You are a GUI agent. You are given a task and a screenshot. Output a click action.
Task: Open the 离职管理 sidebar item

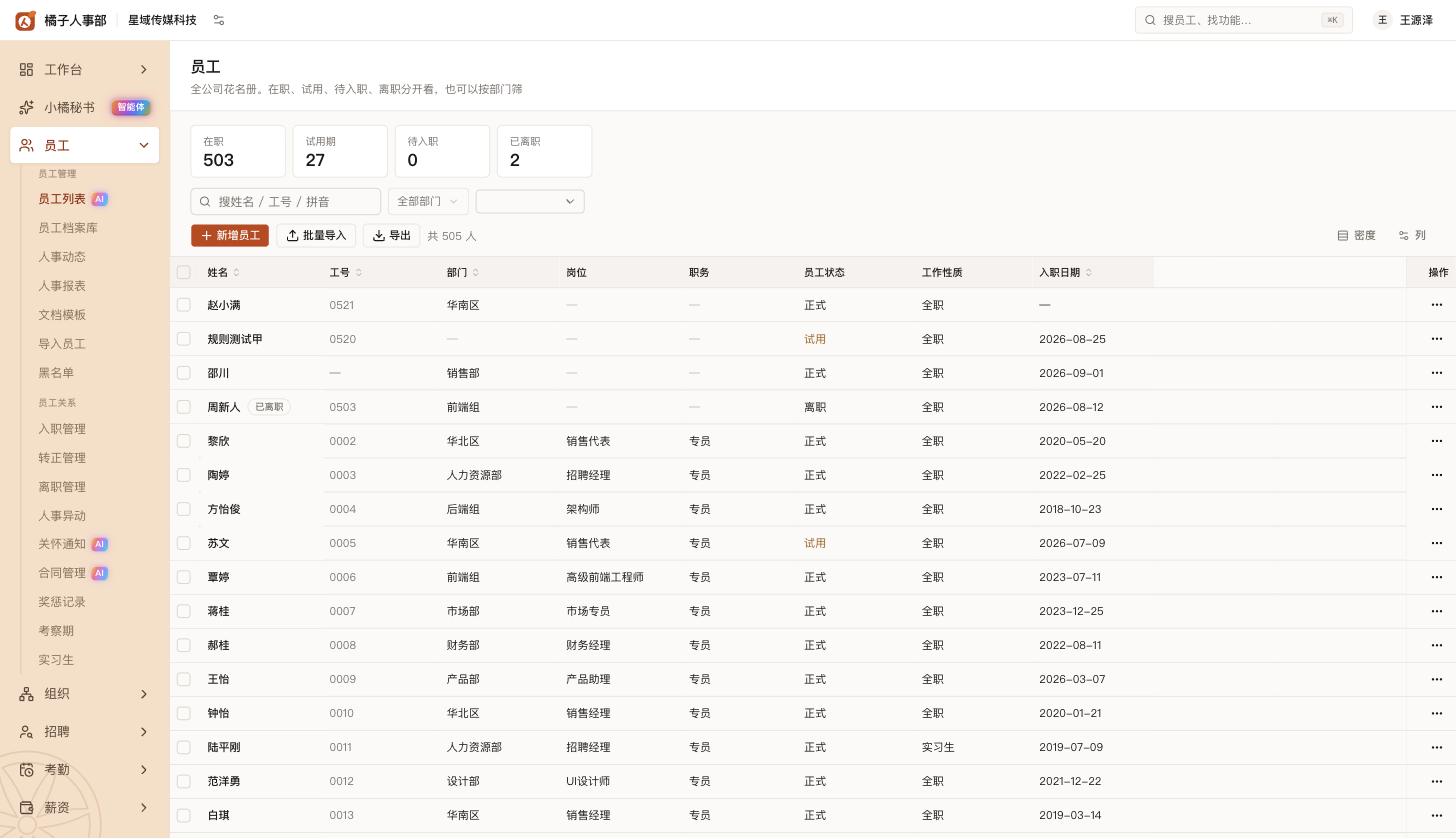62,487
